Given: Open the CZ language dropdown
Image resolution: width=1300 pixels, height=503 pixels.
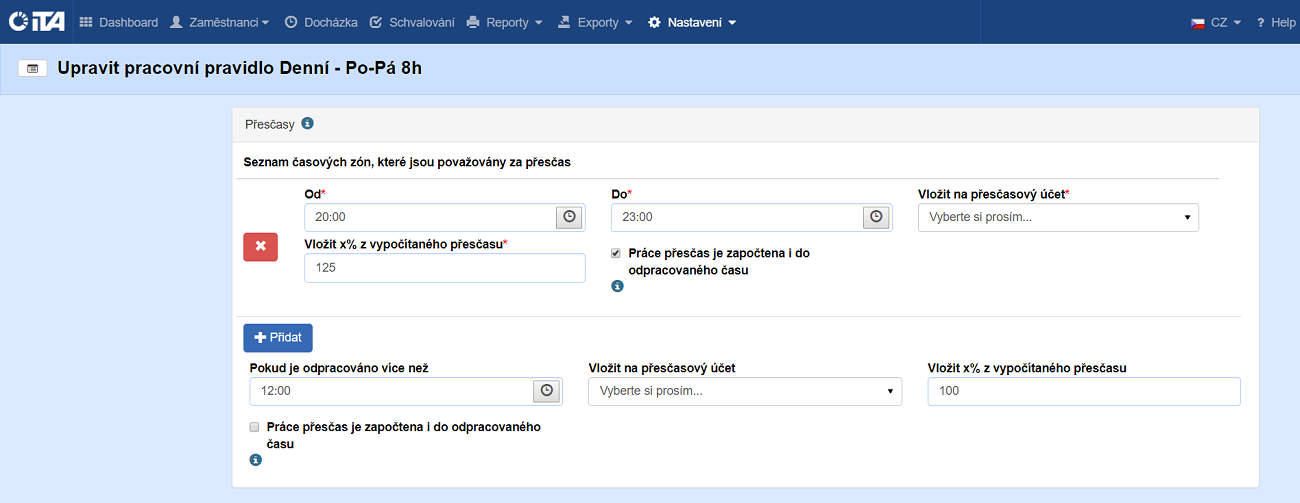Looking at the screenshot, I should coord(1216,22).
